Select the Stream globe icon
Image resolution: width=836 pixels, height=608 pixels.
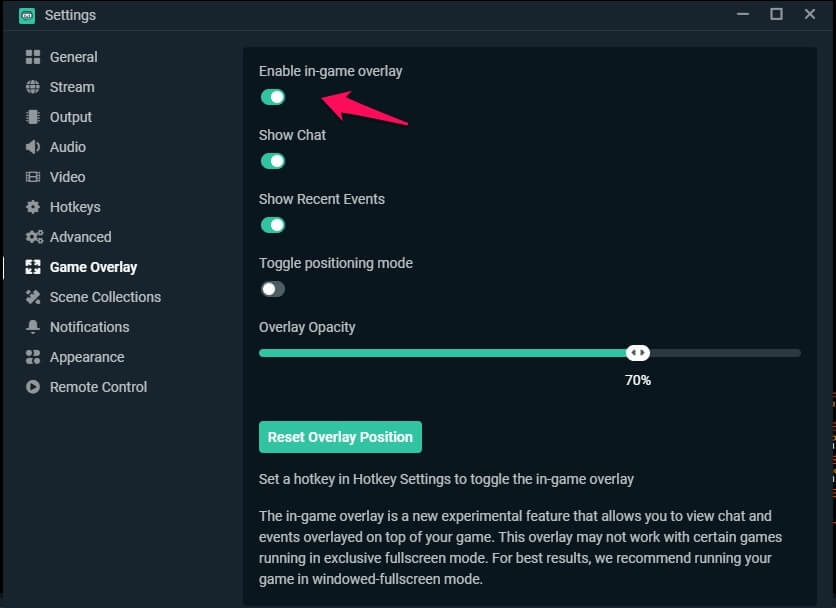click(x=33, y=87)
